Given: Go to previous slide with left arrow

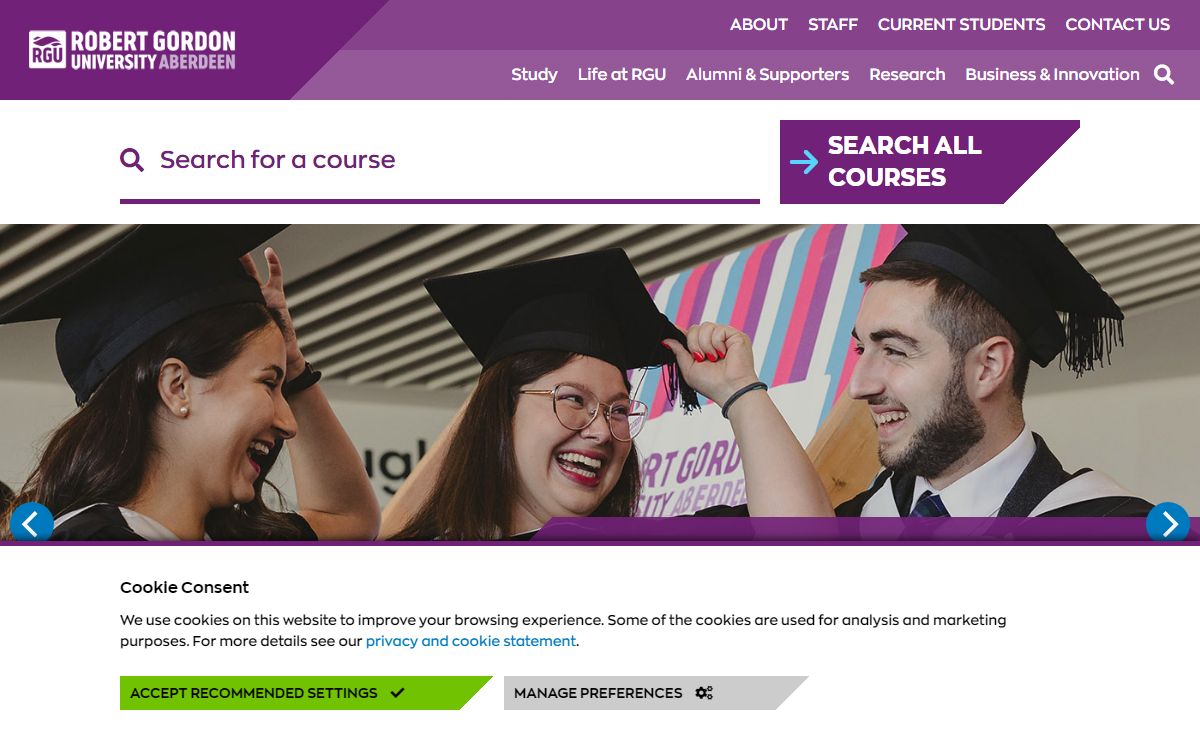Looking at the screenshot, I should [x=31, y=523].
